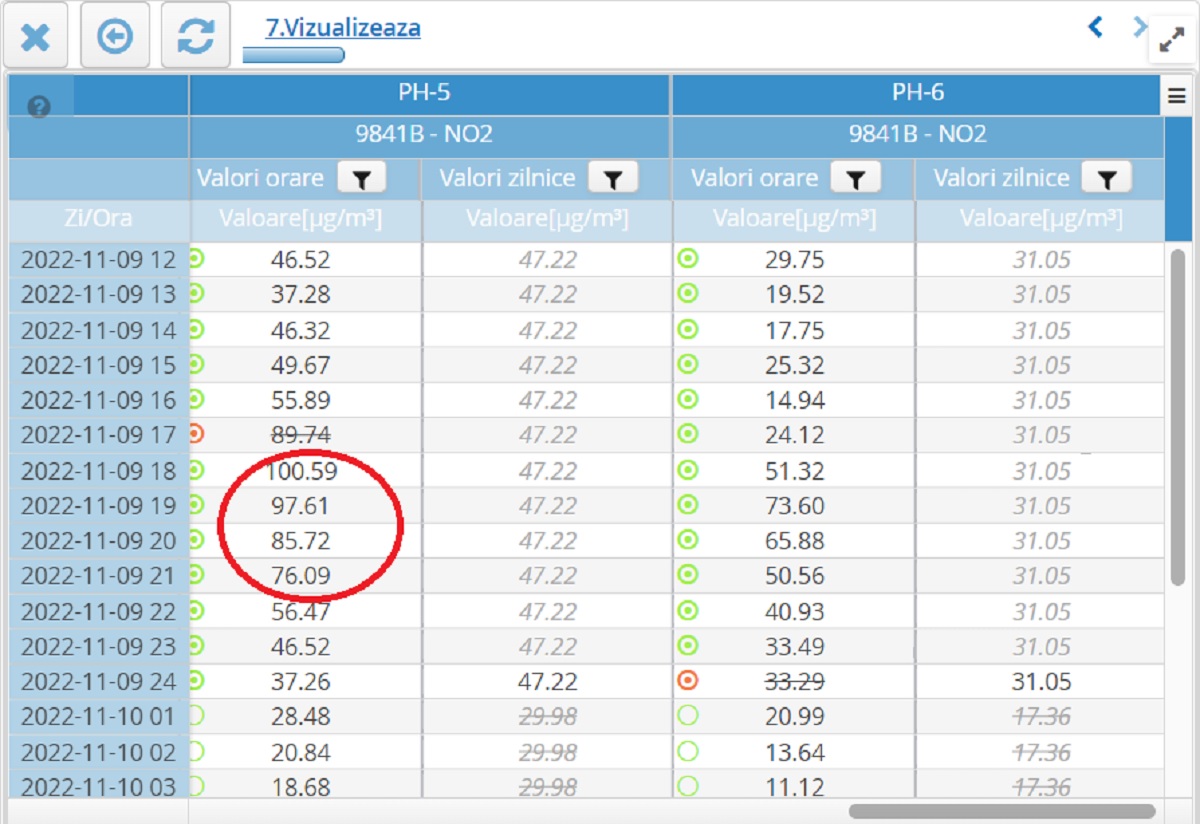Click the vertical scrollbar thumb on right
1200x824 pixels.
coord(1177,416)
